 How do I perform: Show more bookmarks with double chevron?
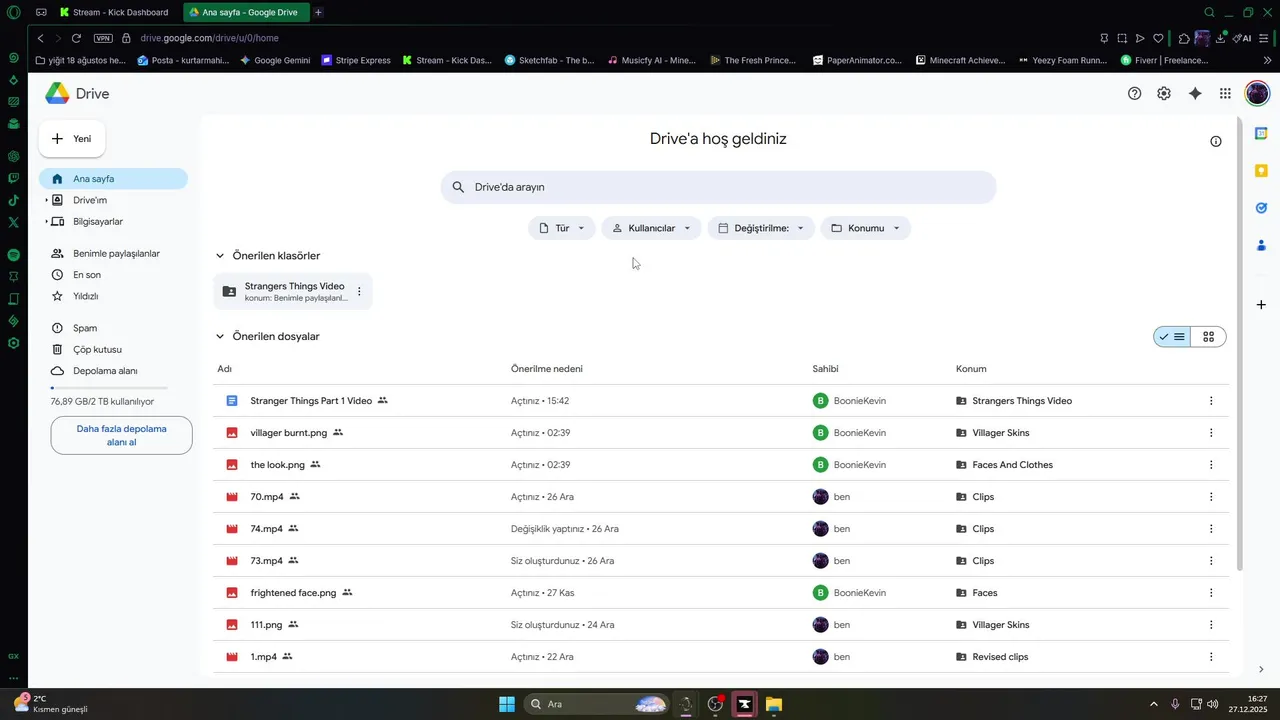1268,60
